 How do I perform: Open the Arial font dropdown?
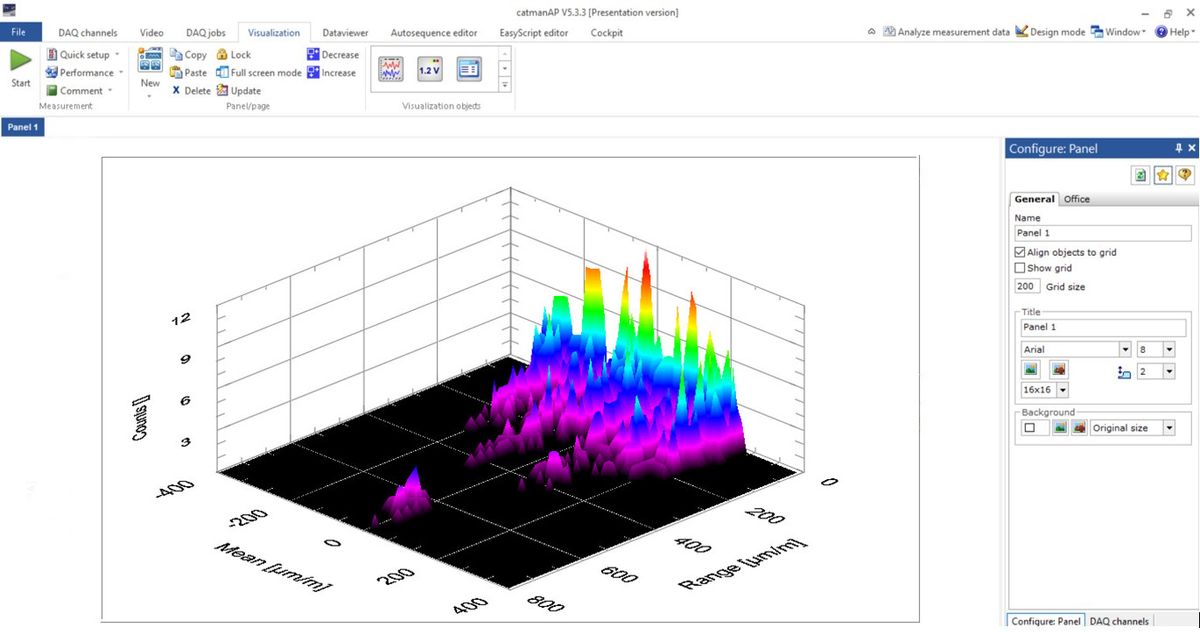pos(1125,350)
